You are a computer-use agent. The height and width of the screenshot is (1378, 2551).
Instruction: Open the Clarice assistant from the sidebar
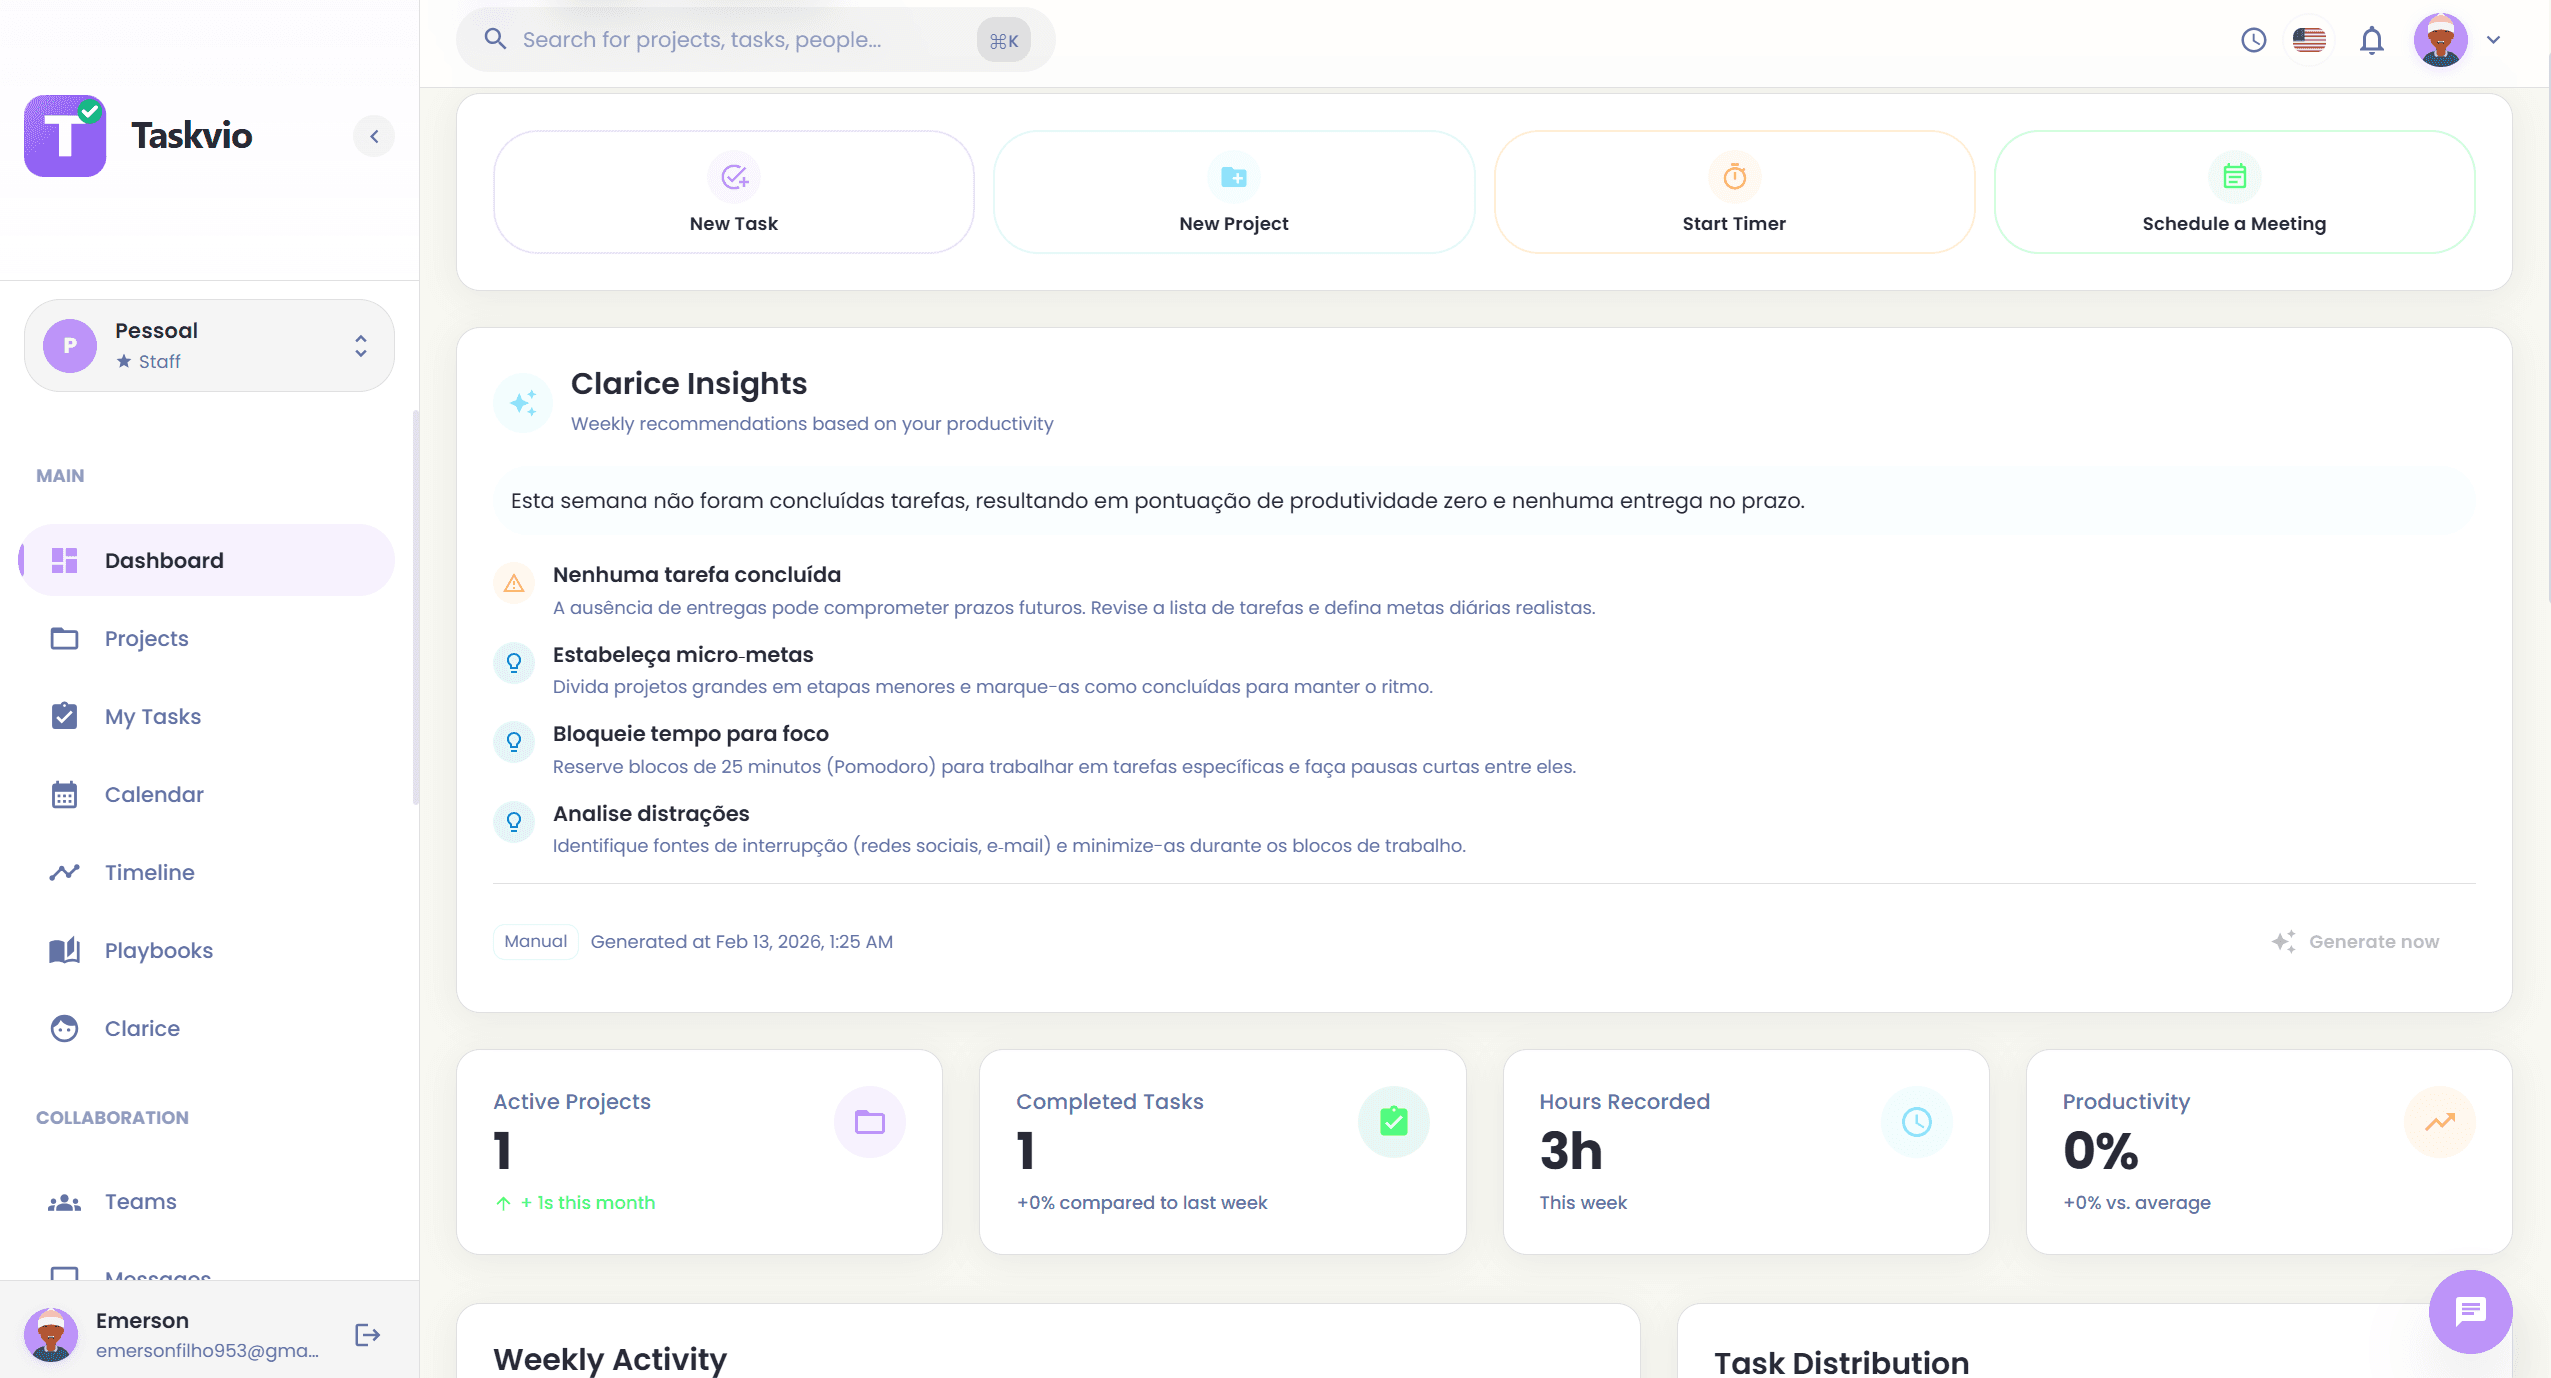[143, 1028]
